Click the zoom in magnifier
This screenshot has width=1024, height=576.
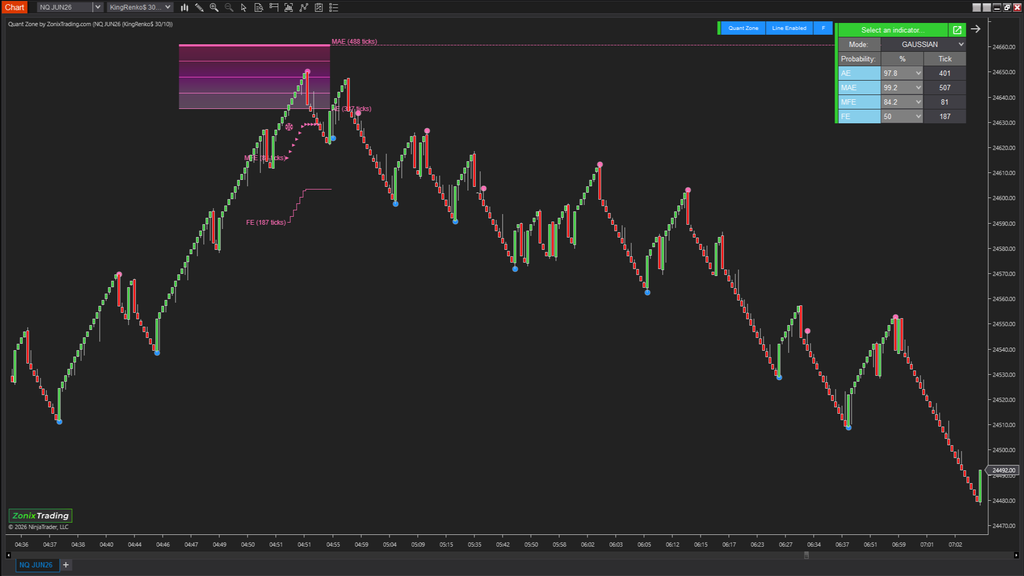click(214, 7)
